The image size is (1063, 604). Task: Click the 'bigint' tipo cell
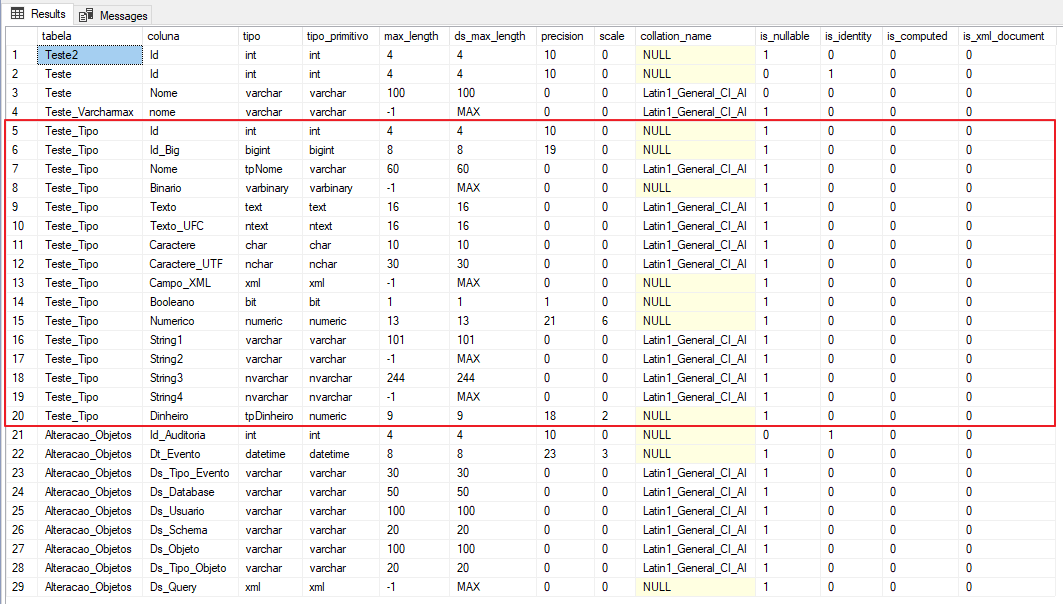(270, 150)
